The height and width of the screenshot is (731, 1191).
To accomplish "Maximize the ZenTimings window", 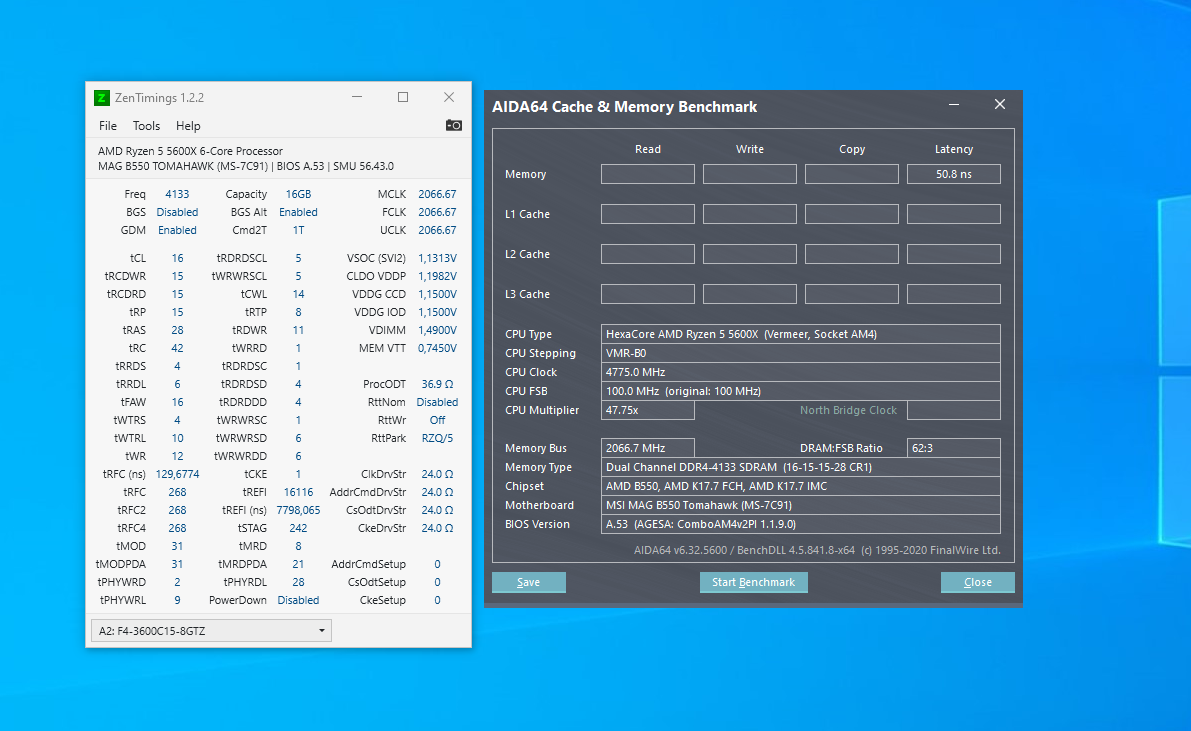I will [x=403, y=97].
